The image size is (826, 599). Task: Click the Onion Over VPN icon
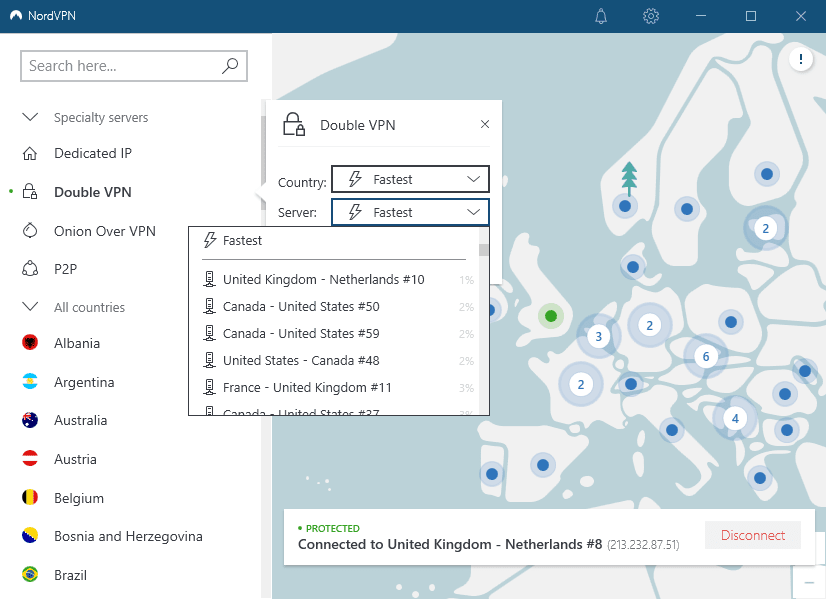coord(30,231)
